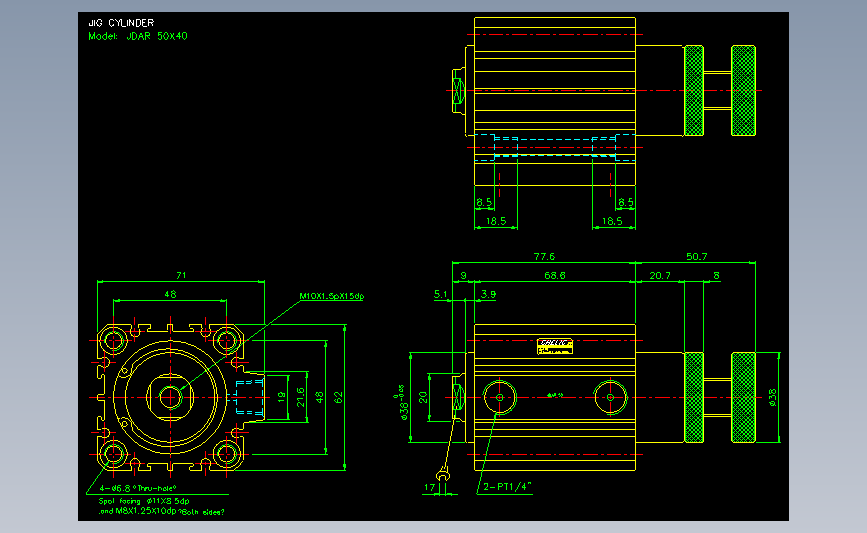Image resolution: width=867 pixels, height=533 pixels.
Task: Click the JIG CYLINDER title text
Action: [121, 23]
